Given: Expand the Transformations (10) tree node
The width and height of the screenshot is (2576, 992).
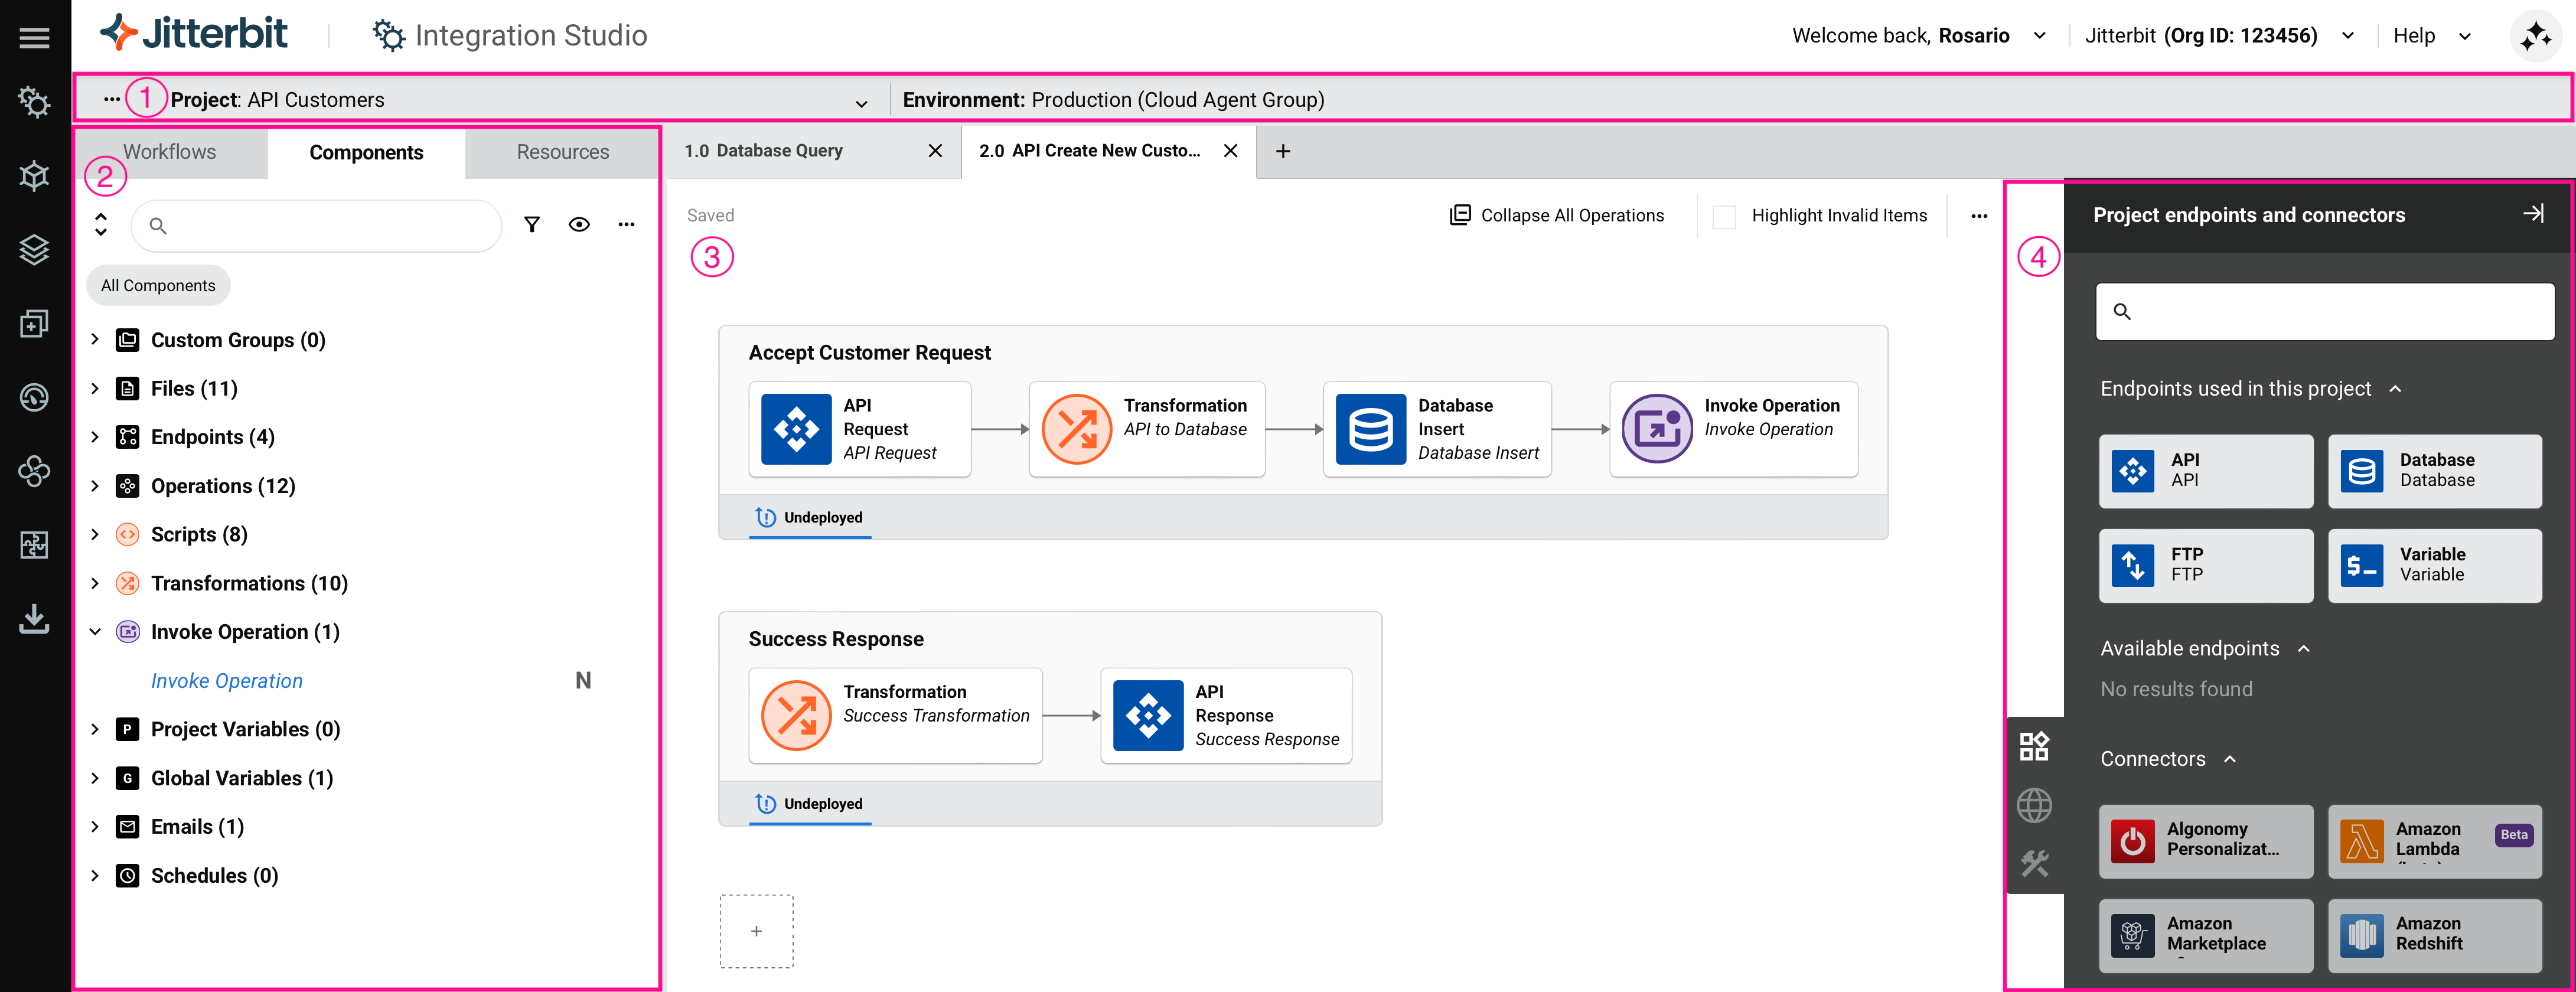Looking at the screenshot, I should click(95, 583).
